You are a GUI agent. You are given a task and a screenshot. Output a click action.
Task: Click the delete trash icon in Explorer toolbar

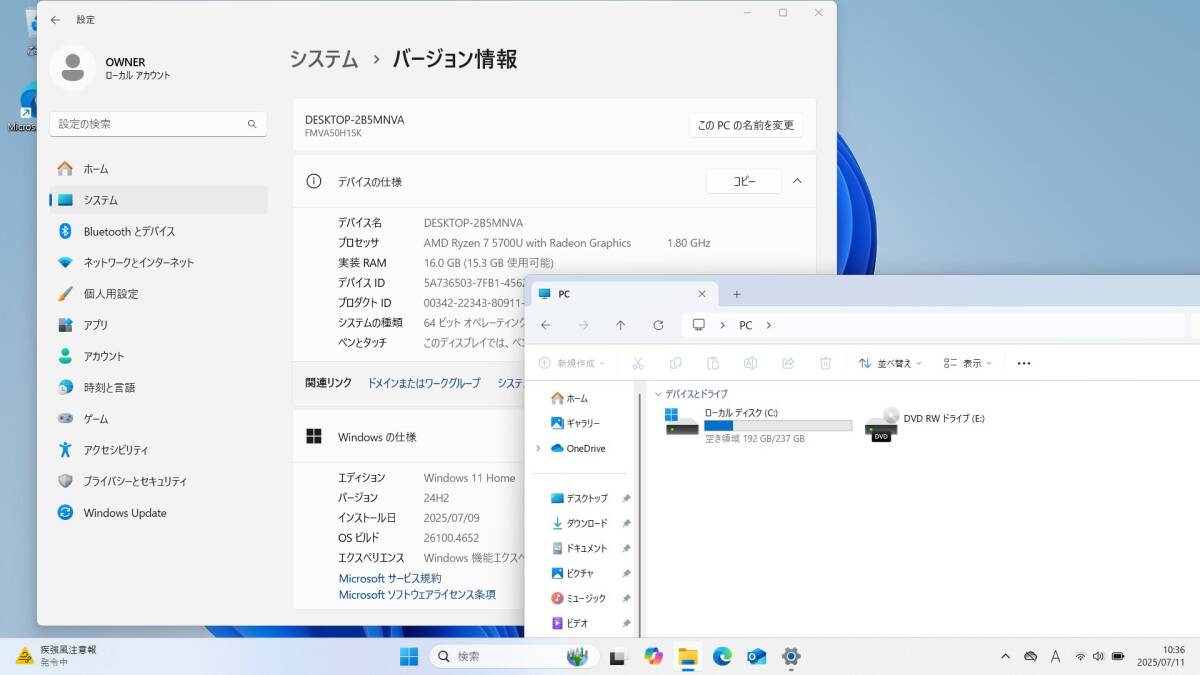coord(825,363)
